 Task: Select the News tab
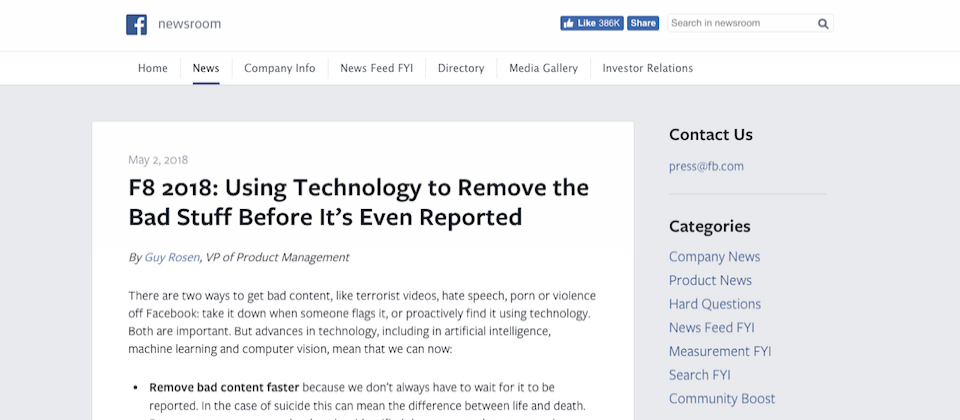pyautogui.click(x=206, y=68)
